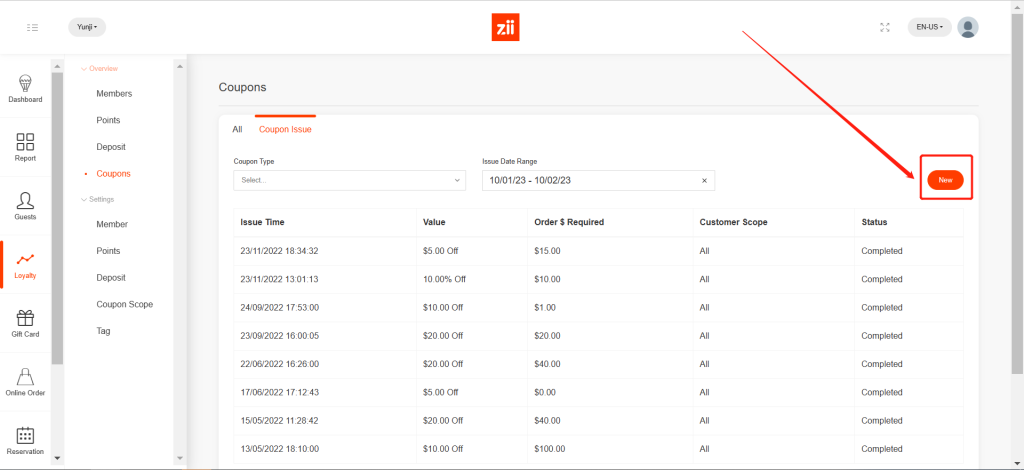The width and height of the screenshot is (1024, 470).
Task: Open the Dashboard from the sidebar
Action: 25,89
